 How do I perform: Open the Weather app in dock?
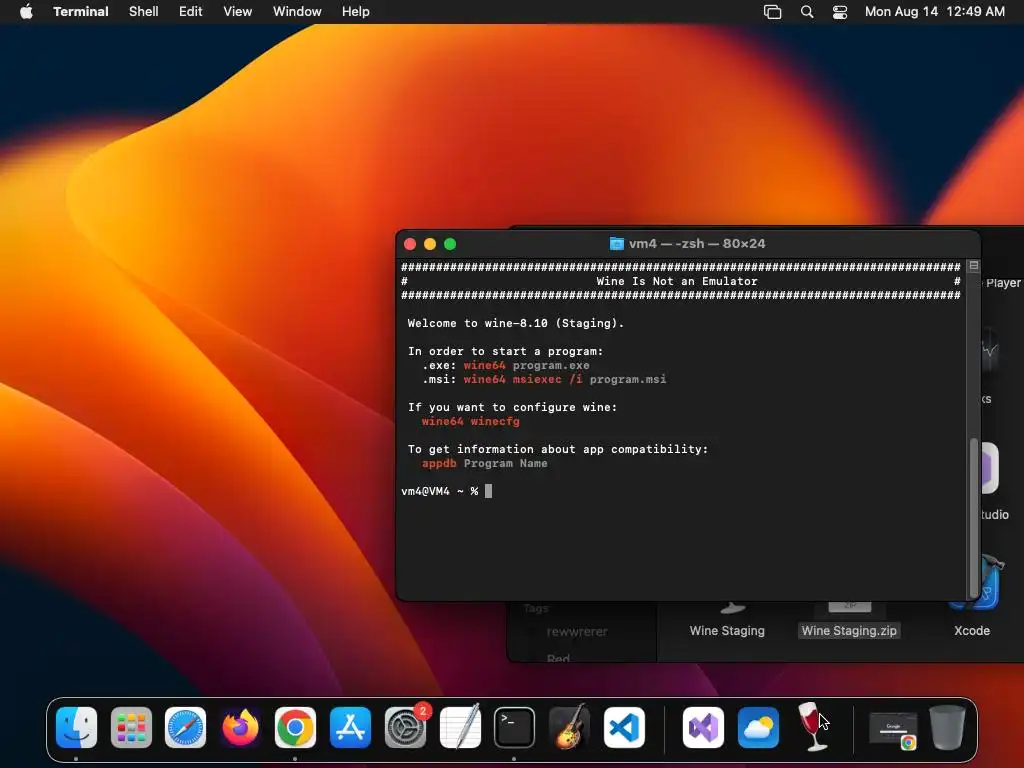tap(758, 727)
